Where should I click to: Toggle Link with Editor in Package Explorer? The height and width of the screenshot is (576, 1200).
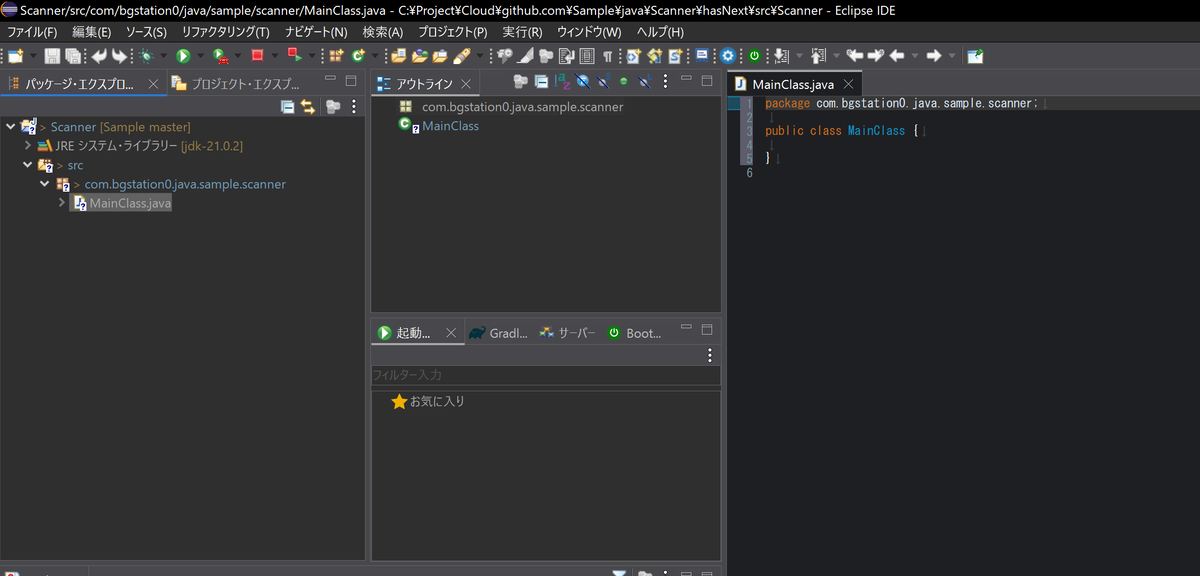(x=308, y=106)
